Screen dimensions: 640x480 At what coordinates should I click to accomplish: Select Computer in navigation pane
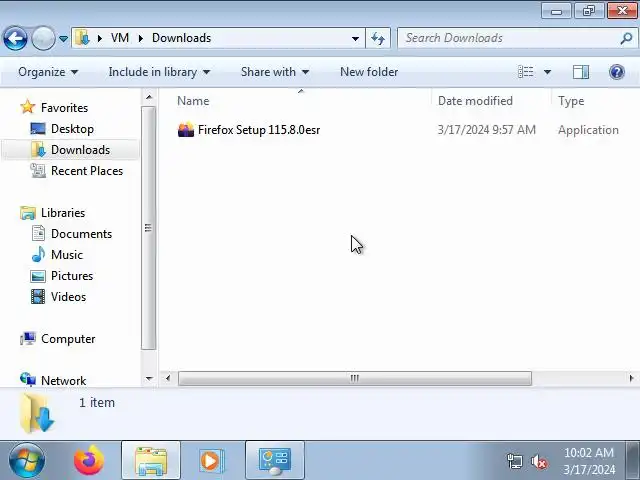coord(68,339)
